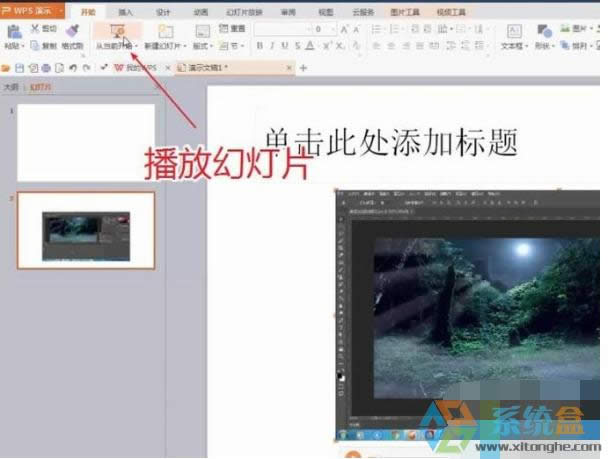This screenshot has width=612, height=459.
Task: Click the title placeholder 单击此处添加标题
Action: [390, 142]
